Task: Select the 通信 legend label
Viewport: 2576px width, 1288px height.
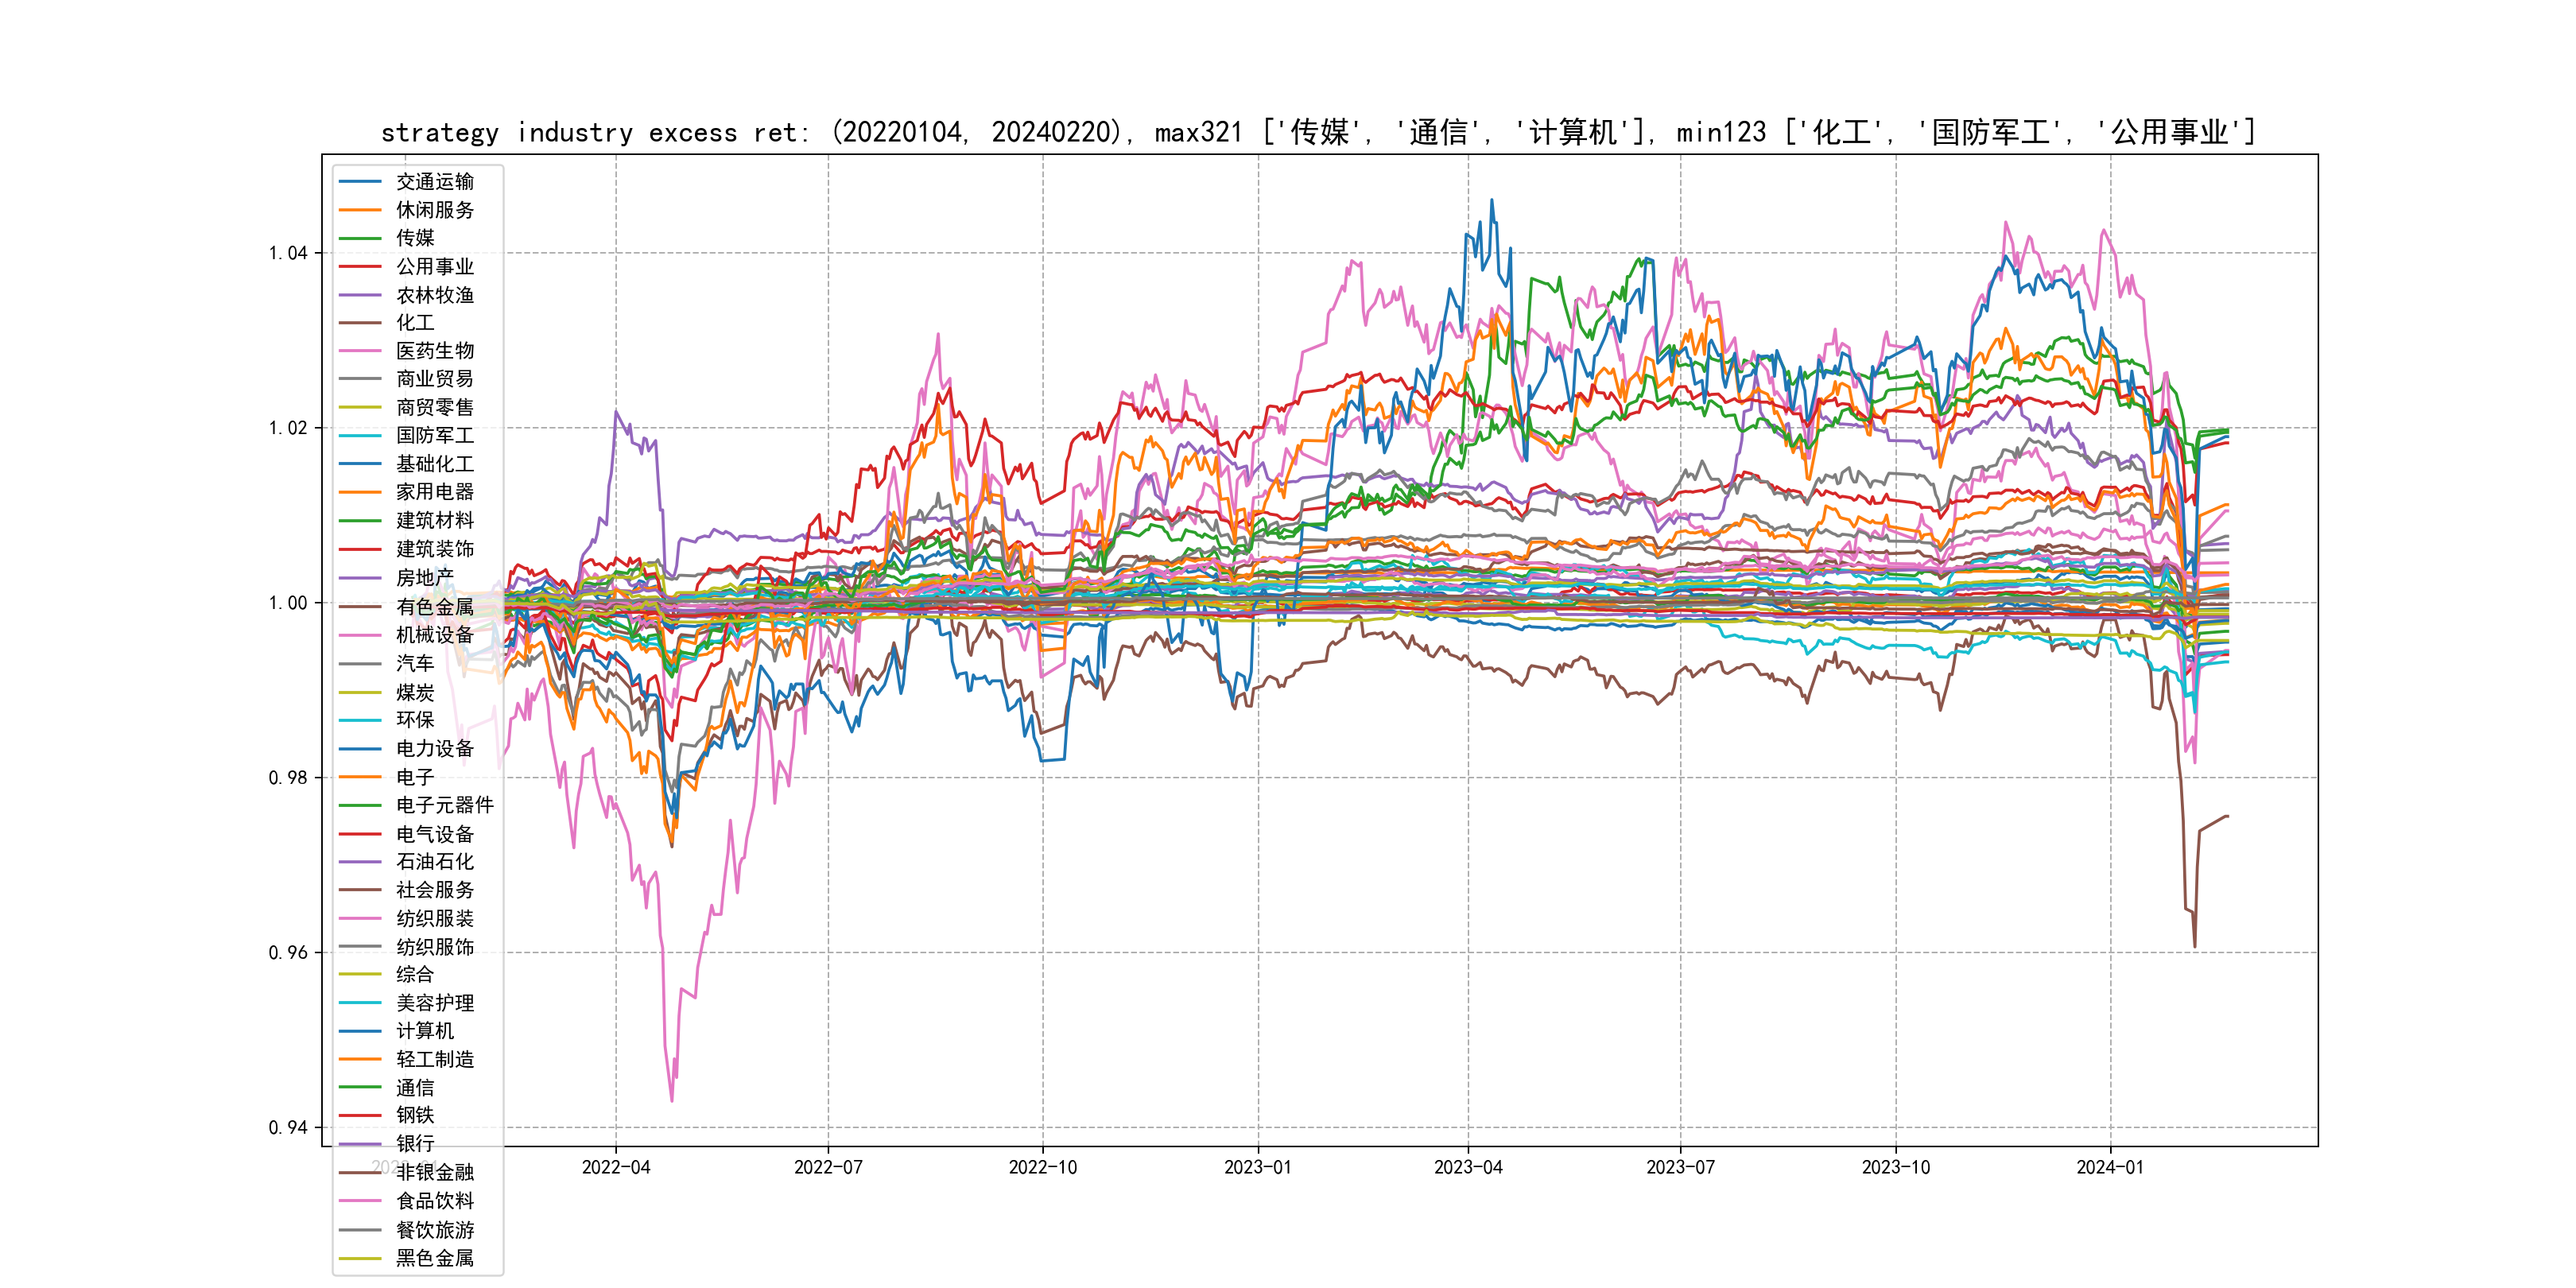Action: tap(414, 1088)
